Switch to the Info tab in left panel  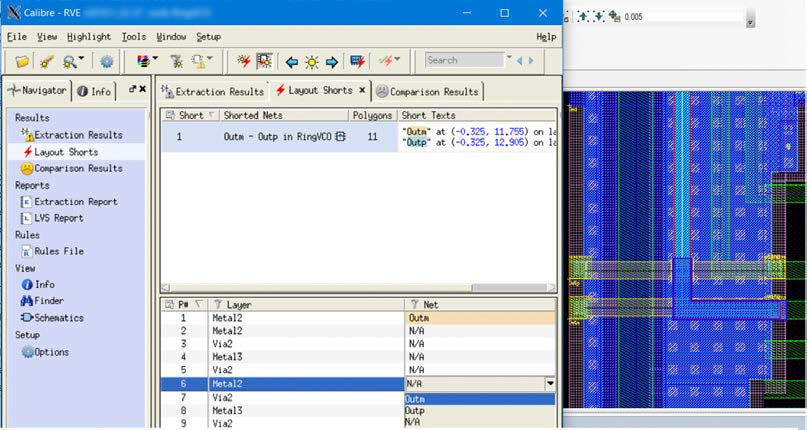coord(94,91)
